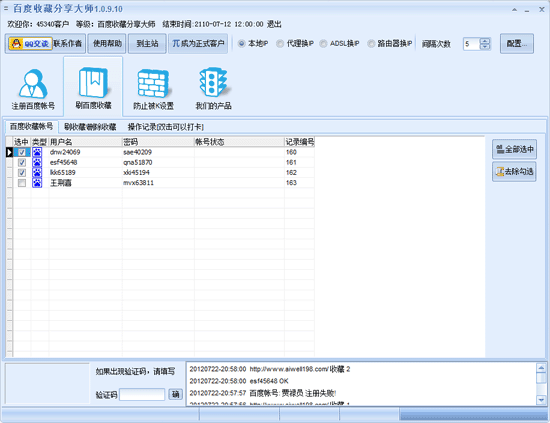Open the 配置 settings button

(x=517, y=43)
